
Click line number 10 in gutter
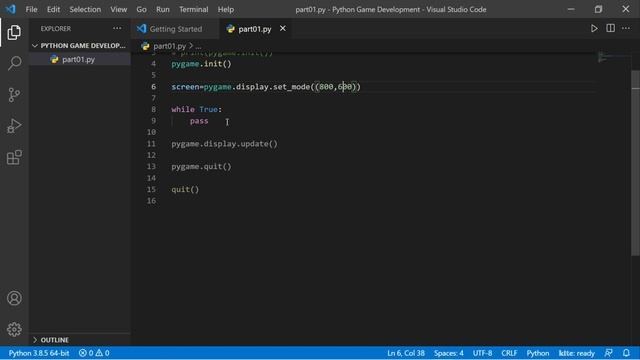tap(151, 132)
